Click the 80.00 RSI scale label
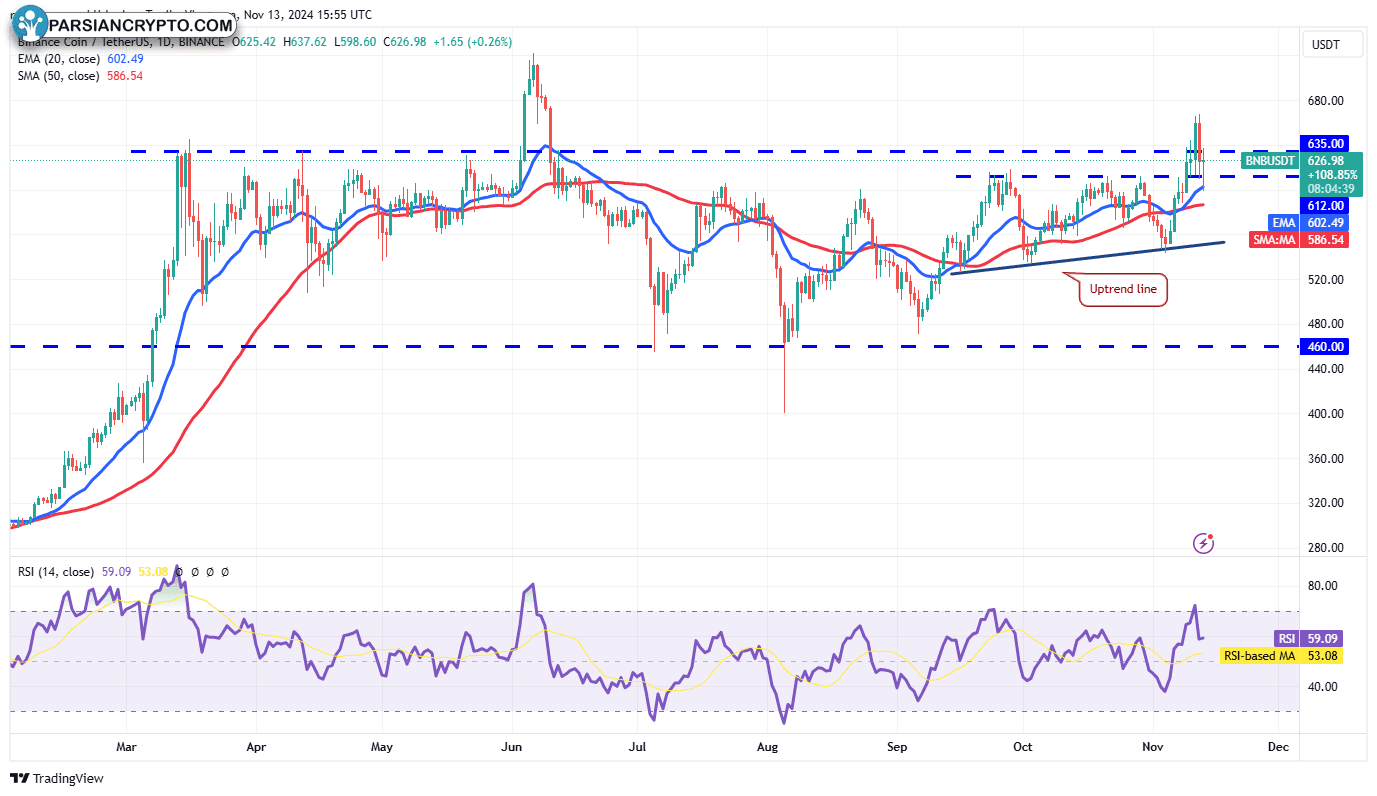The image size is (1377, 796). pyautogui.click(x=1323, y=586)
